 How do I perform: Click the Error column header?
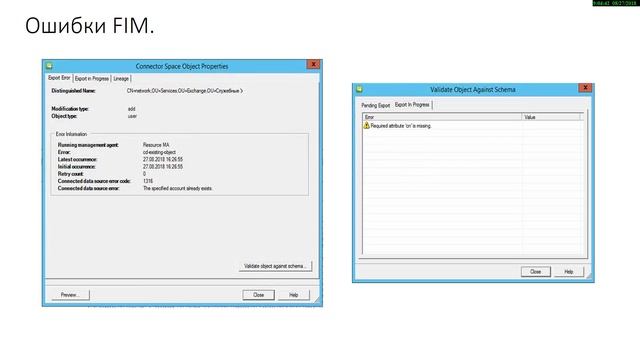(x=442, y=117)
